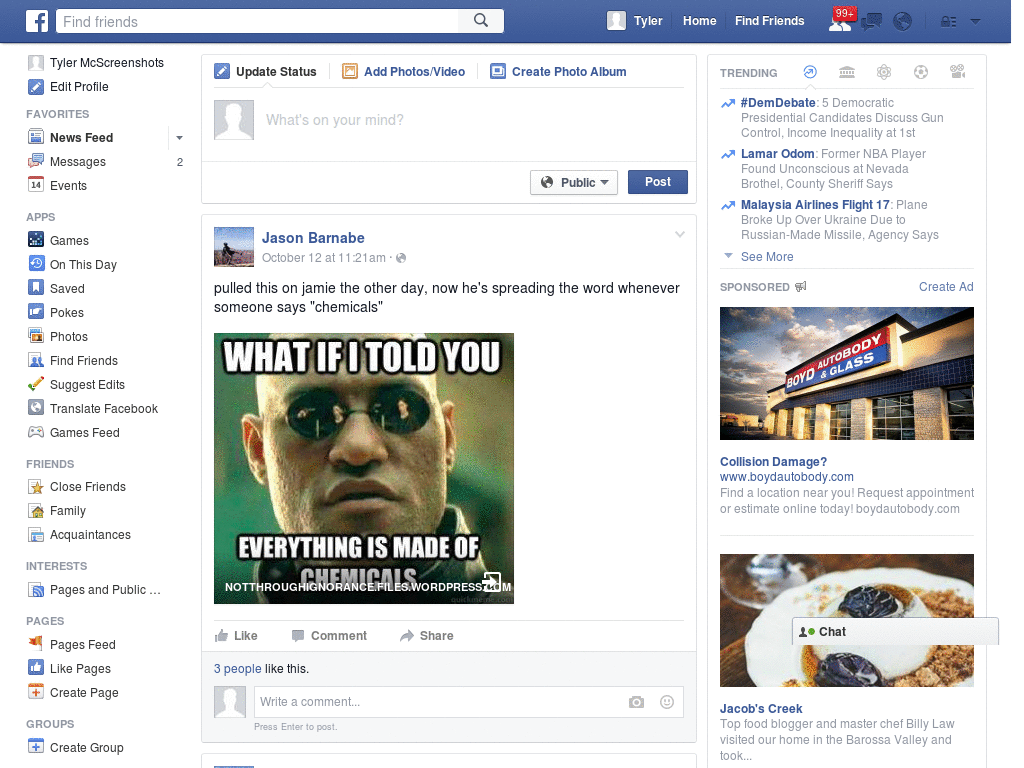The width and height of the screenshot is (1024, 768).
Task: View the 3 people who like this
Action: pyautogui.click(x=237, y=669)
